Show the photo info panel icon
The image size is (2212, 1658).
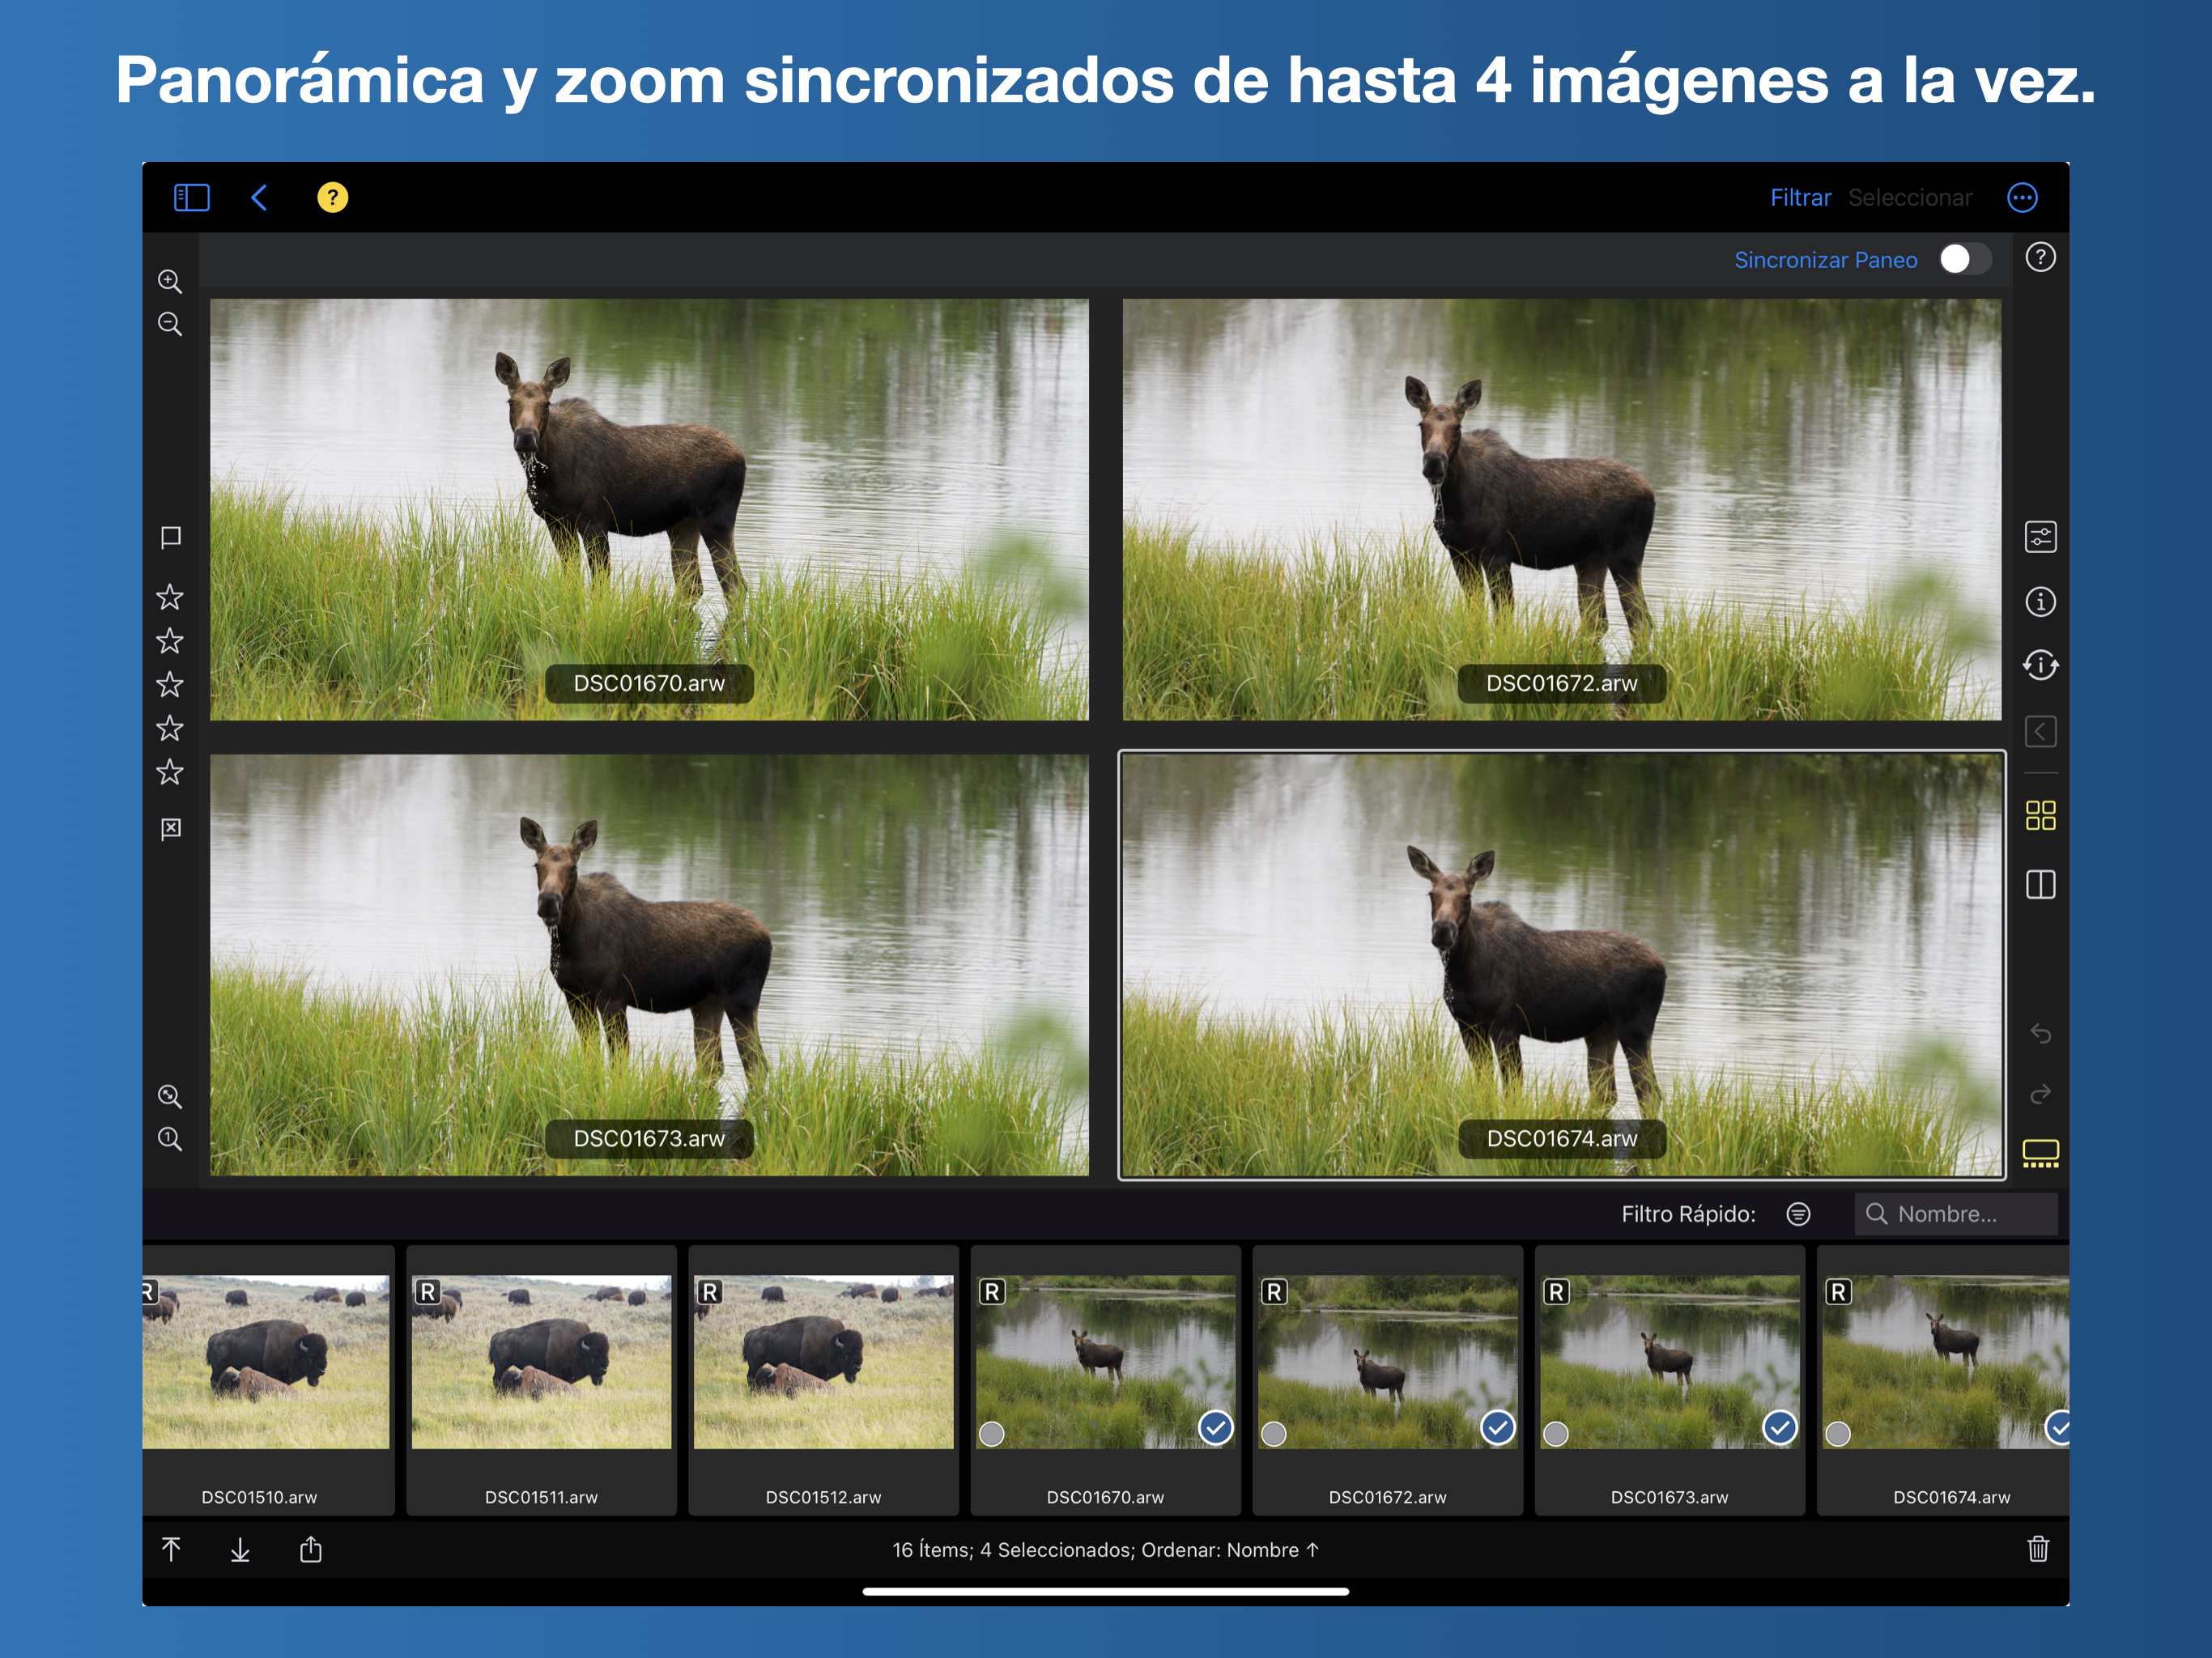tap(2040, 602)
